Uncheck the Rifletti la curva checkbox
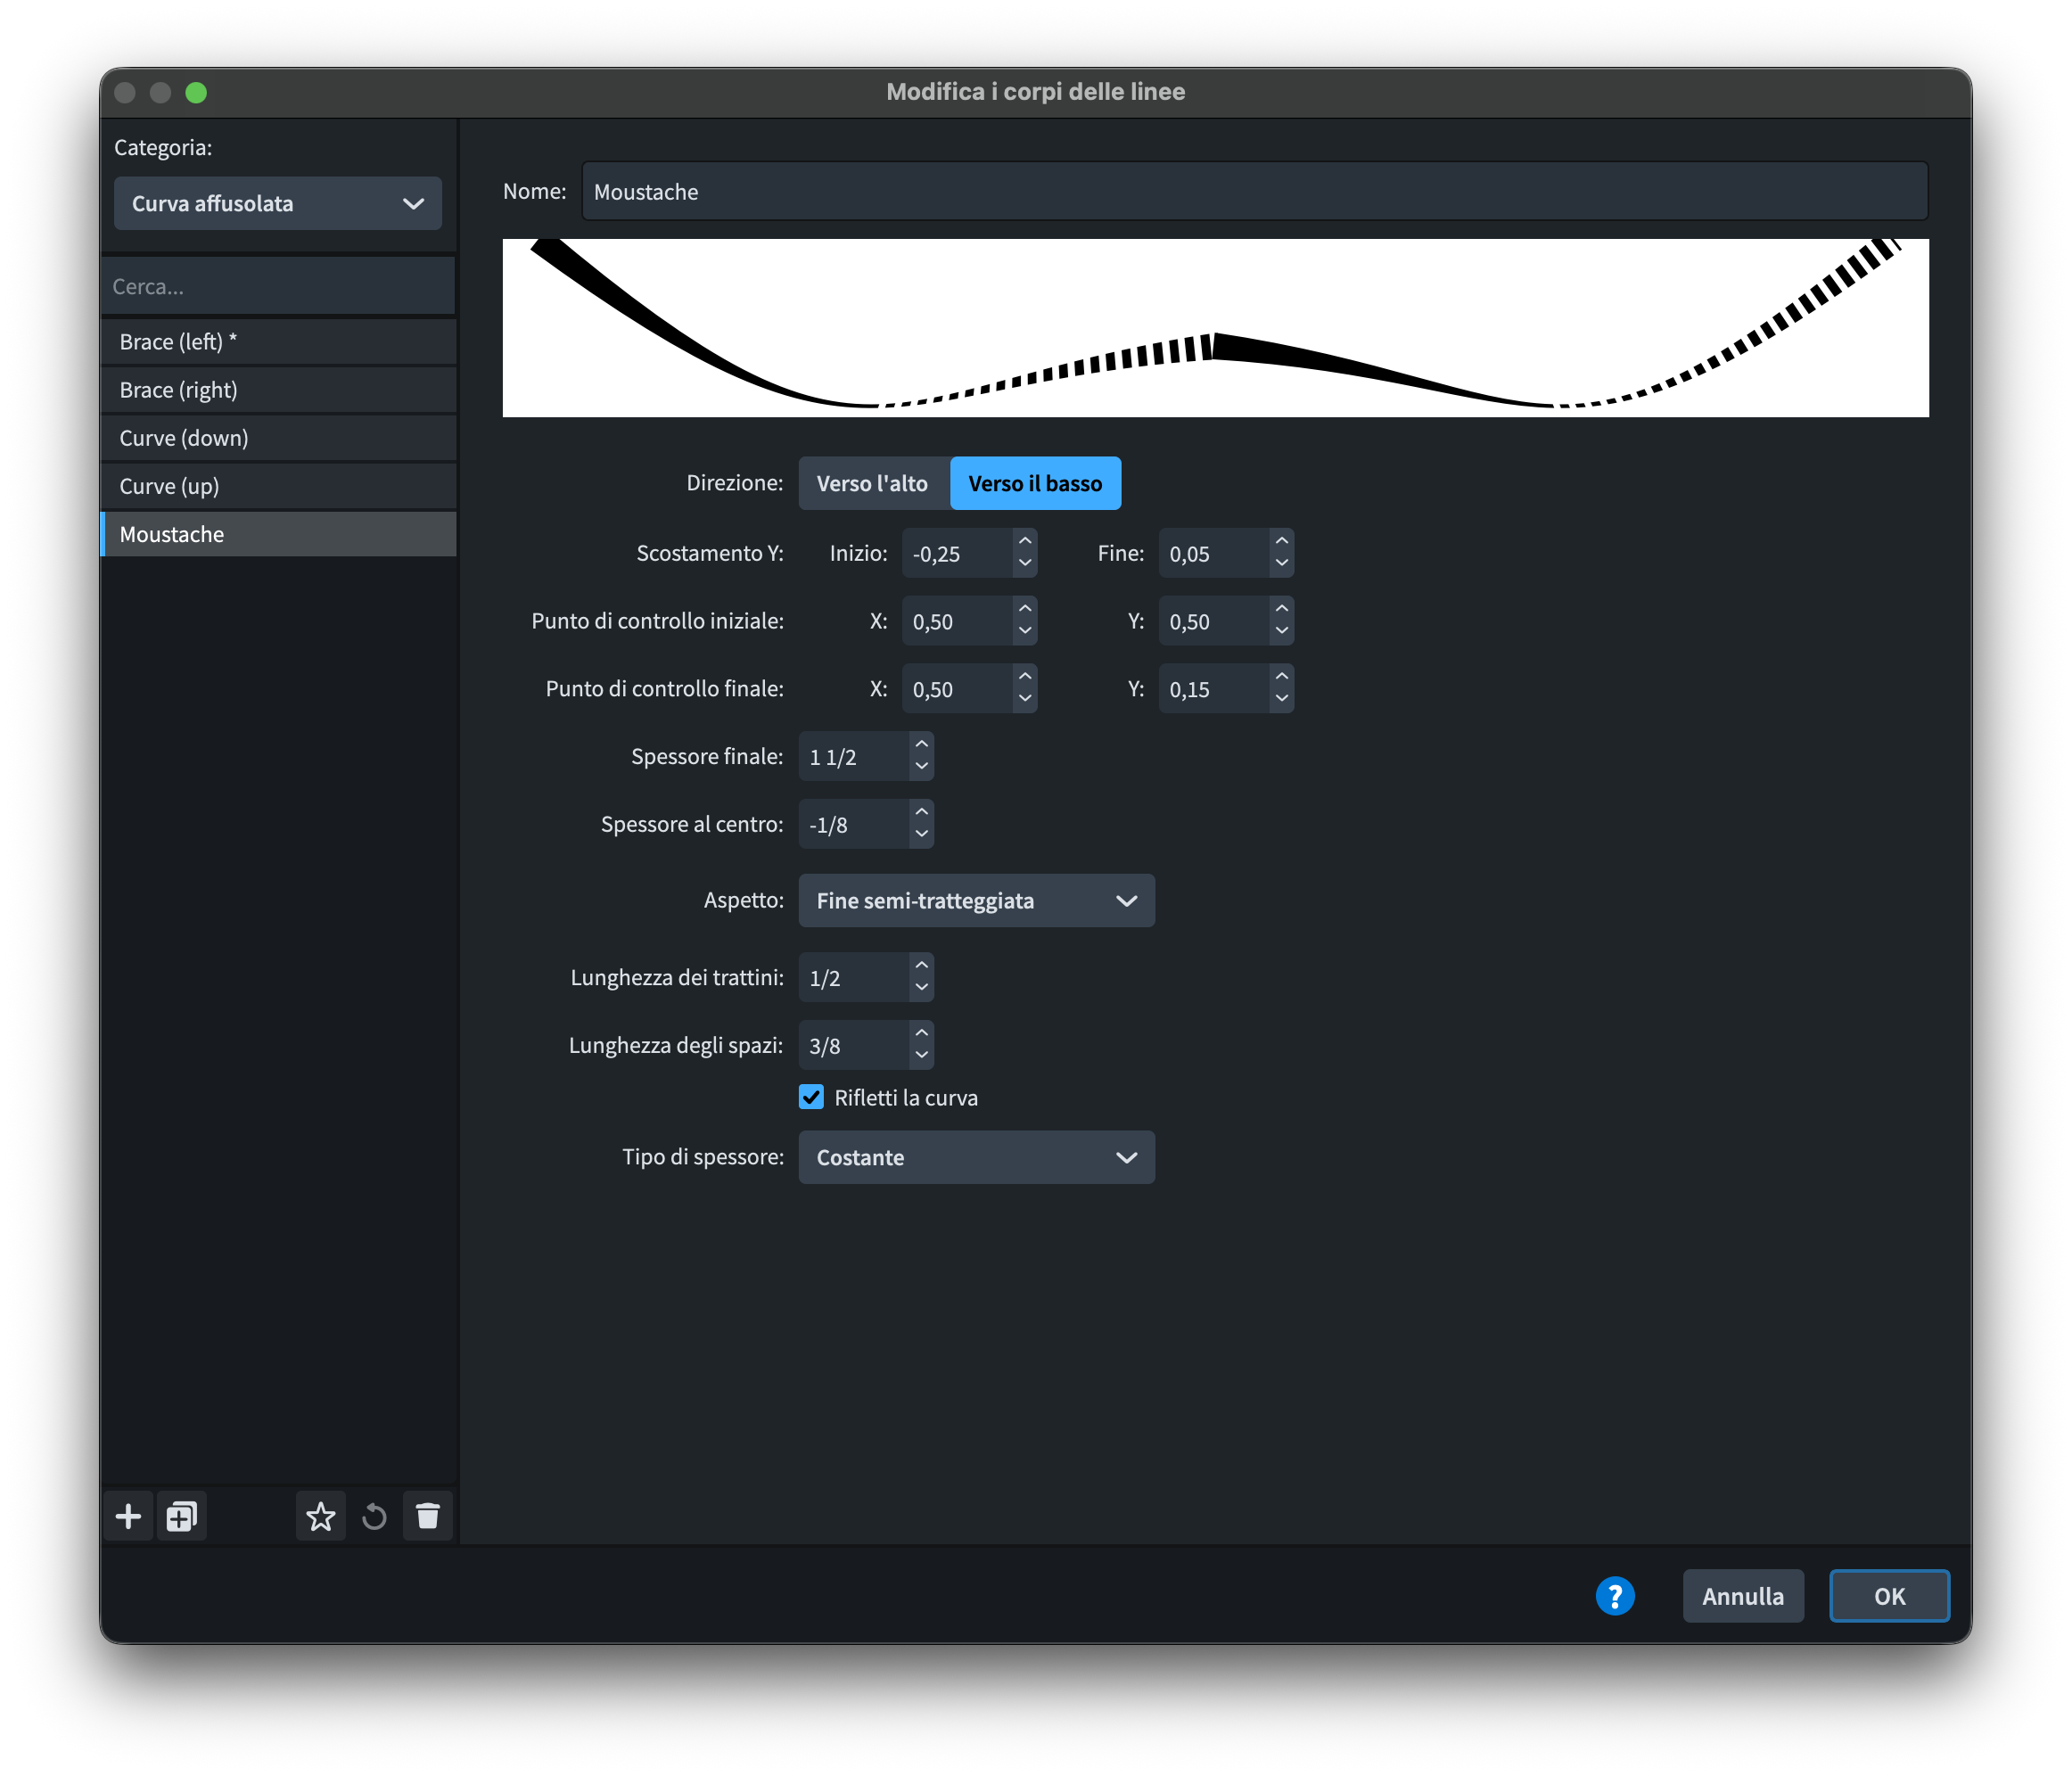The image size is (2072, 1776). (x=811, y=1097)
